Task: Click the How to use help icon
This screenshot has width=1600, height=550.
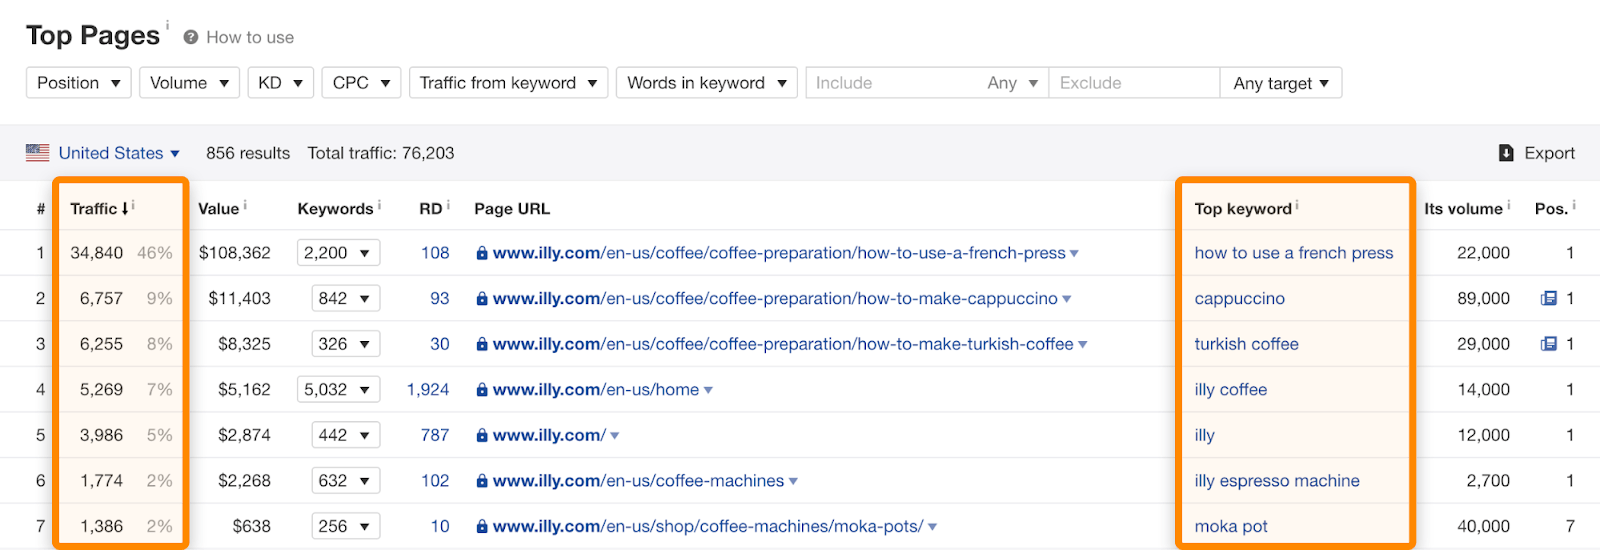Action: pos(190,37)
